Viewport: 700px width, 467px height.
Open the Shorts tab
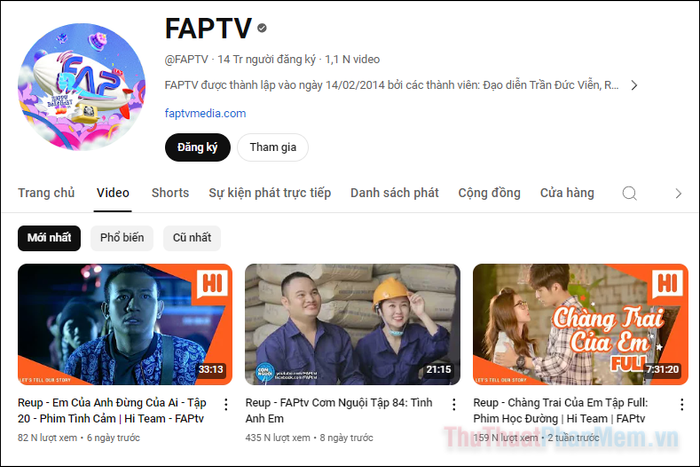pos(170,193)
